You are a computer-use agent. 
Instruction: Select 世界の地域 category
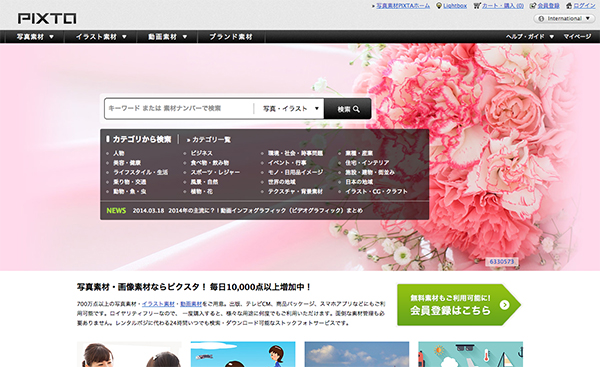tap(282, 182)
